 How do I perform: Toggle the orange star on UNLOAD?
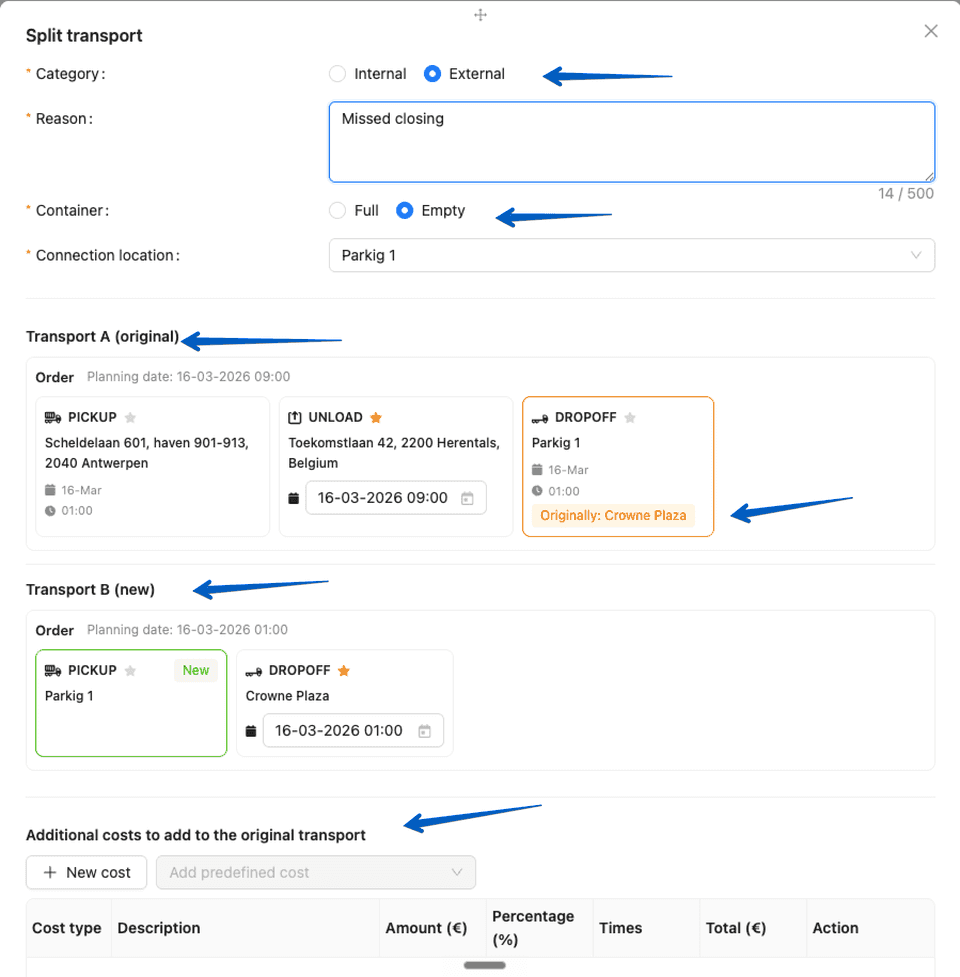click(376, 417)
